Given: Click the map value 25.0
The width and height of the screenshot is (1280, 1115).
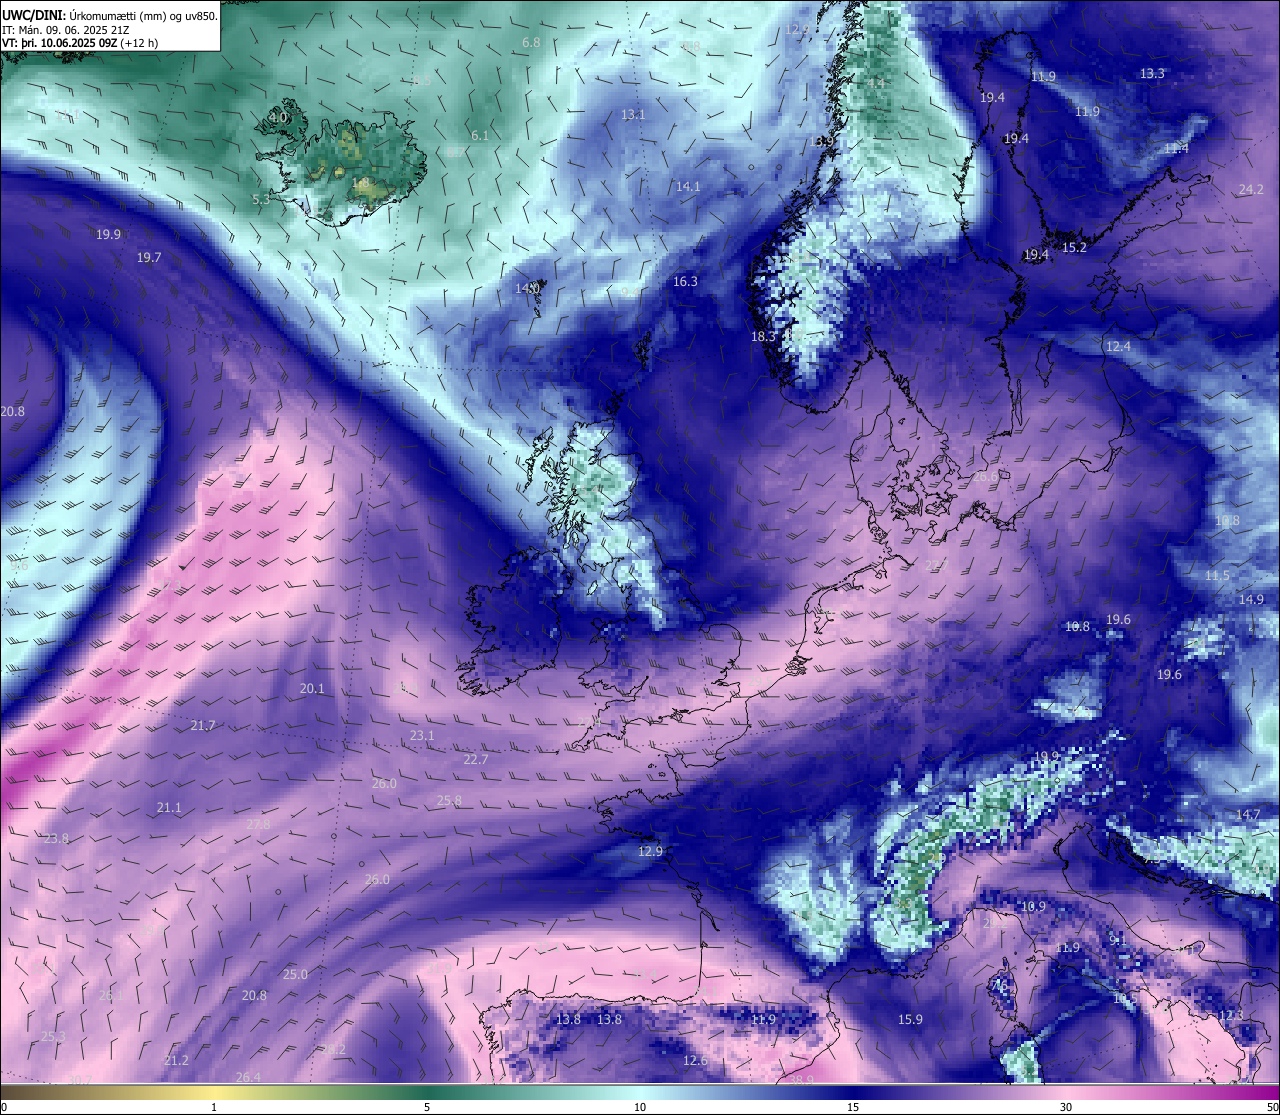Looking at the screenshot, I should [295, 974].
